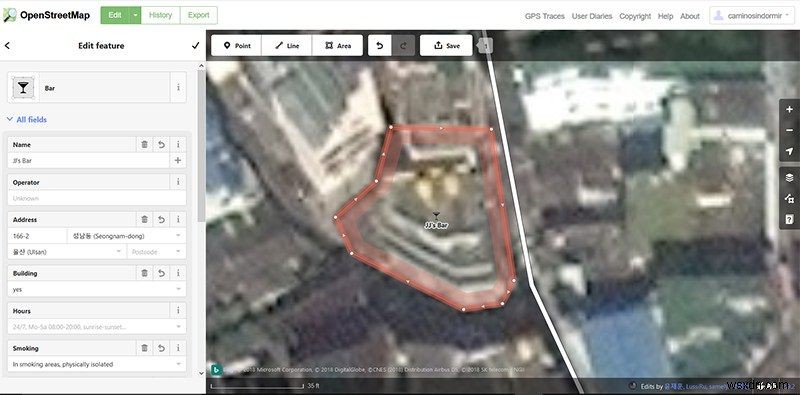The width and height of the screenshot is (800, 395).
Task: Add a multilingual name with plus icon
Action: [178, 161]
